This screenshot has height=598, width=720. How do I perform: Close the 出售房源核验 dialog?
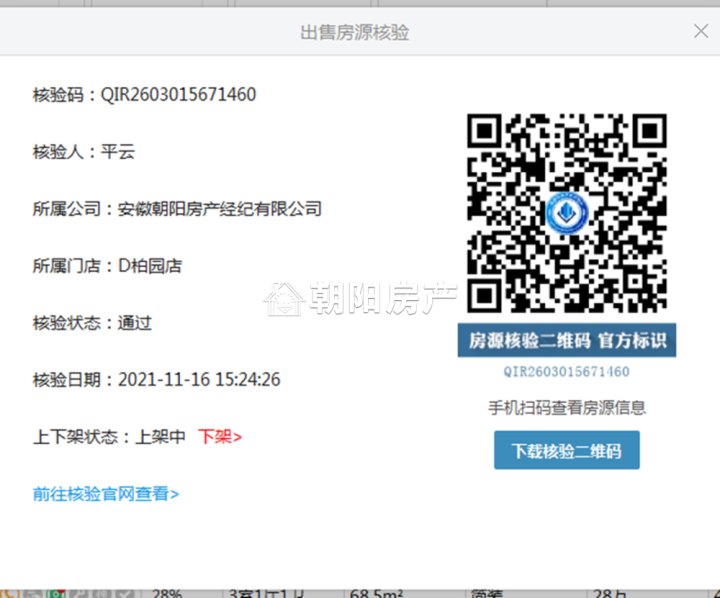coord(701,31)
